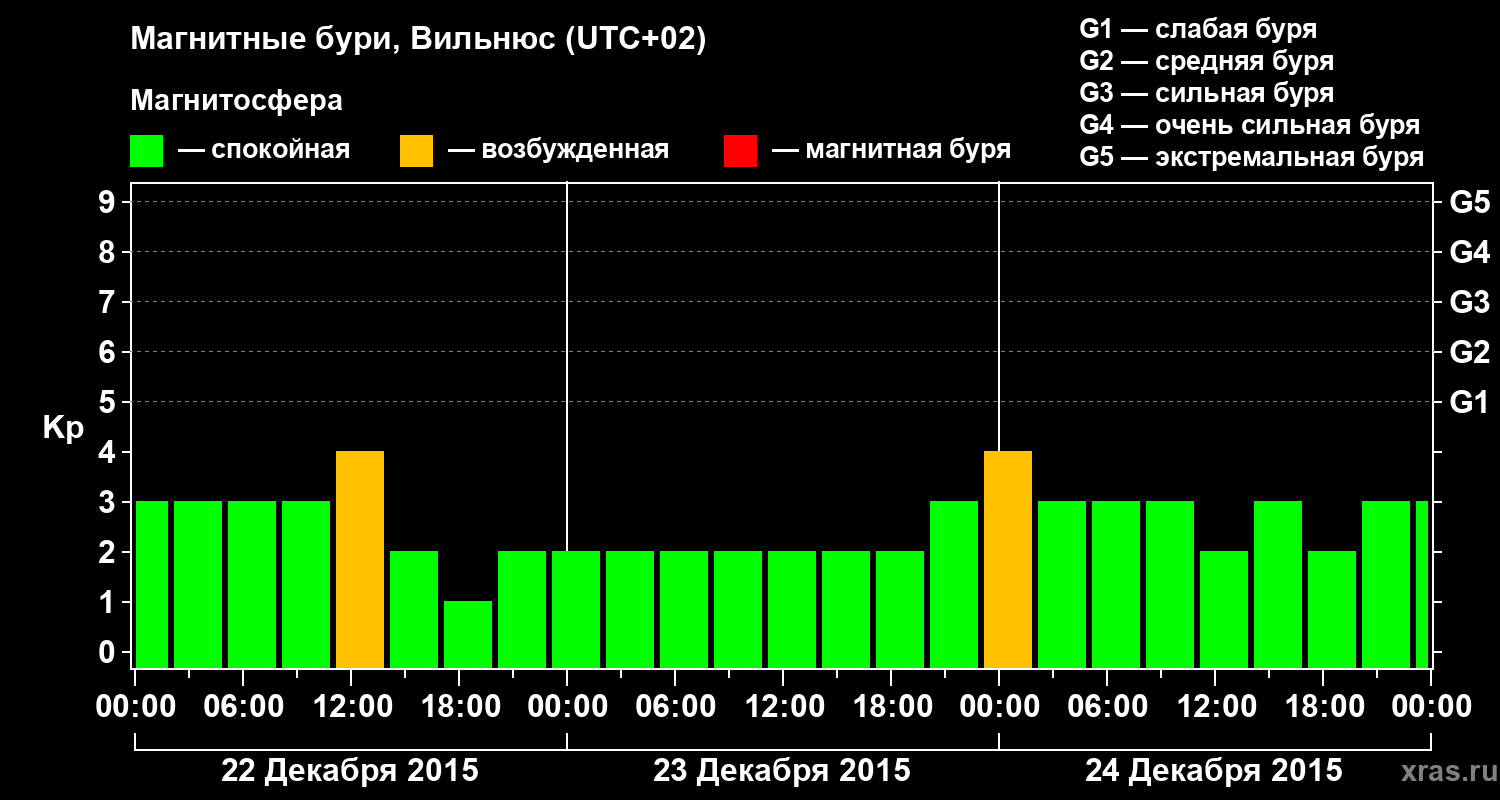
Task: Click the last '00:00' label at chart end
Action: [x=1431, y=707]
